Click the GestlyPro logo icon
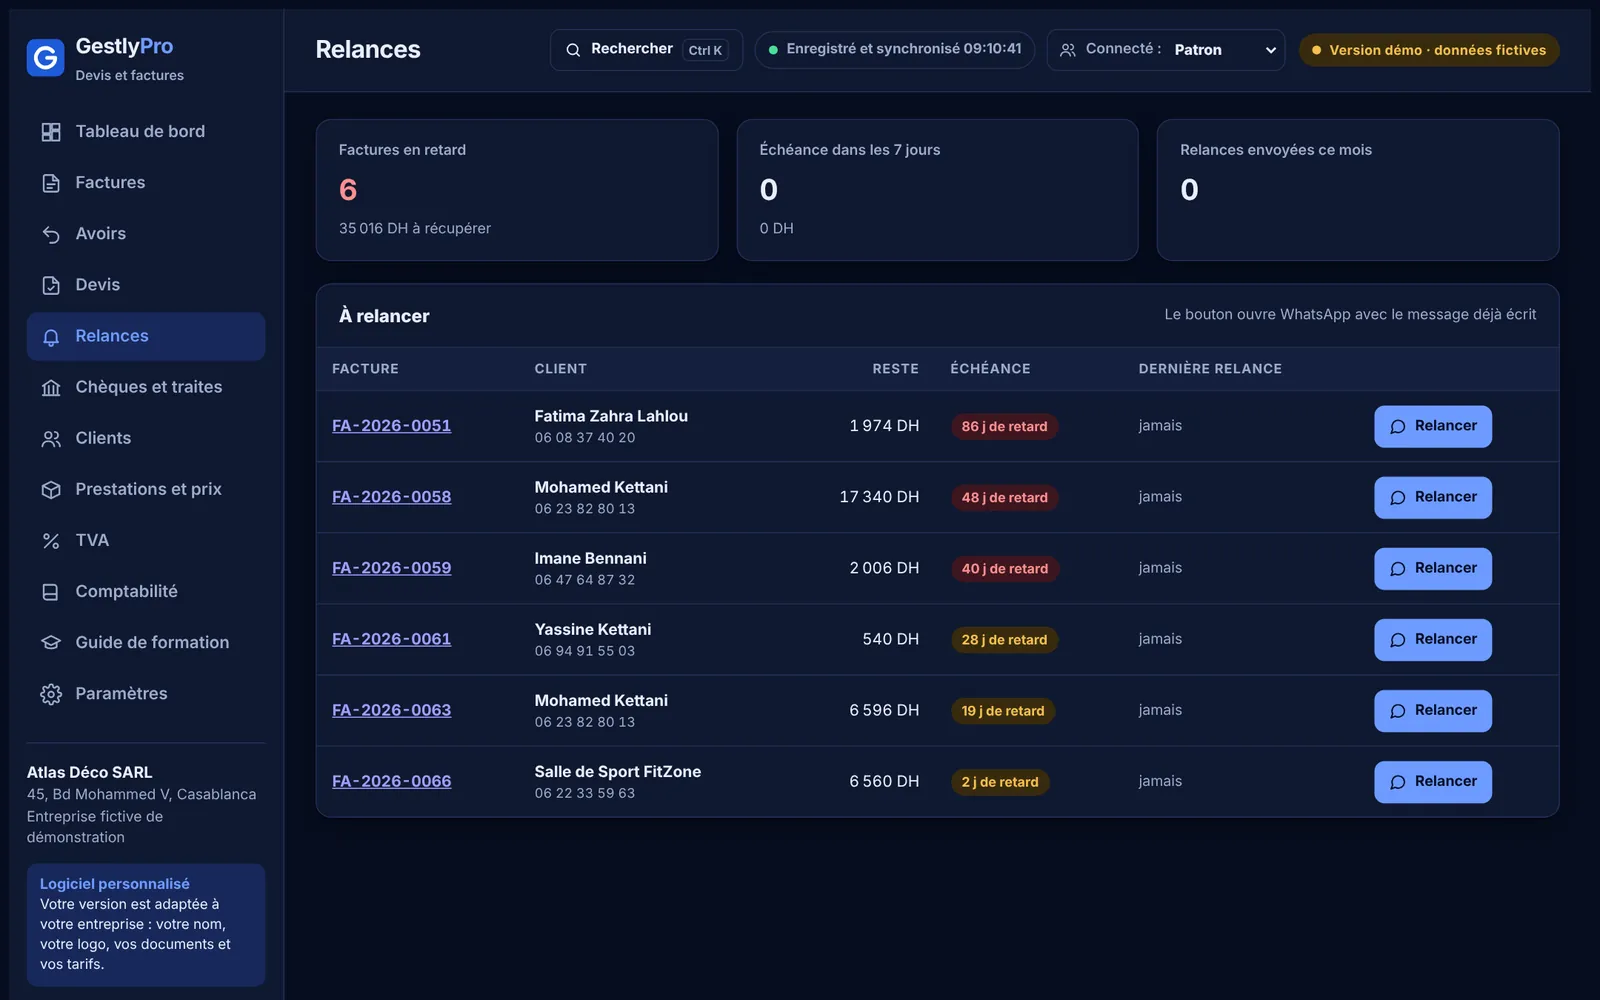1600x1000 pixels. pyautogui.click(x=45, y=59)
